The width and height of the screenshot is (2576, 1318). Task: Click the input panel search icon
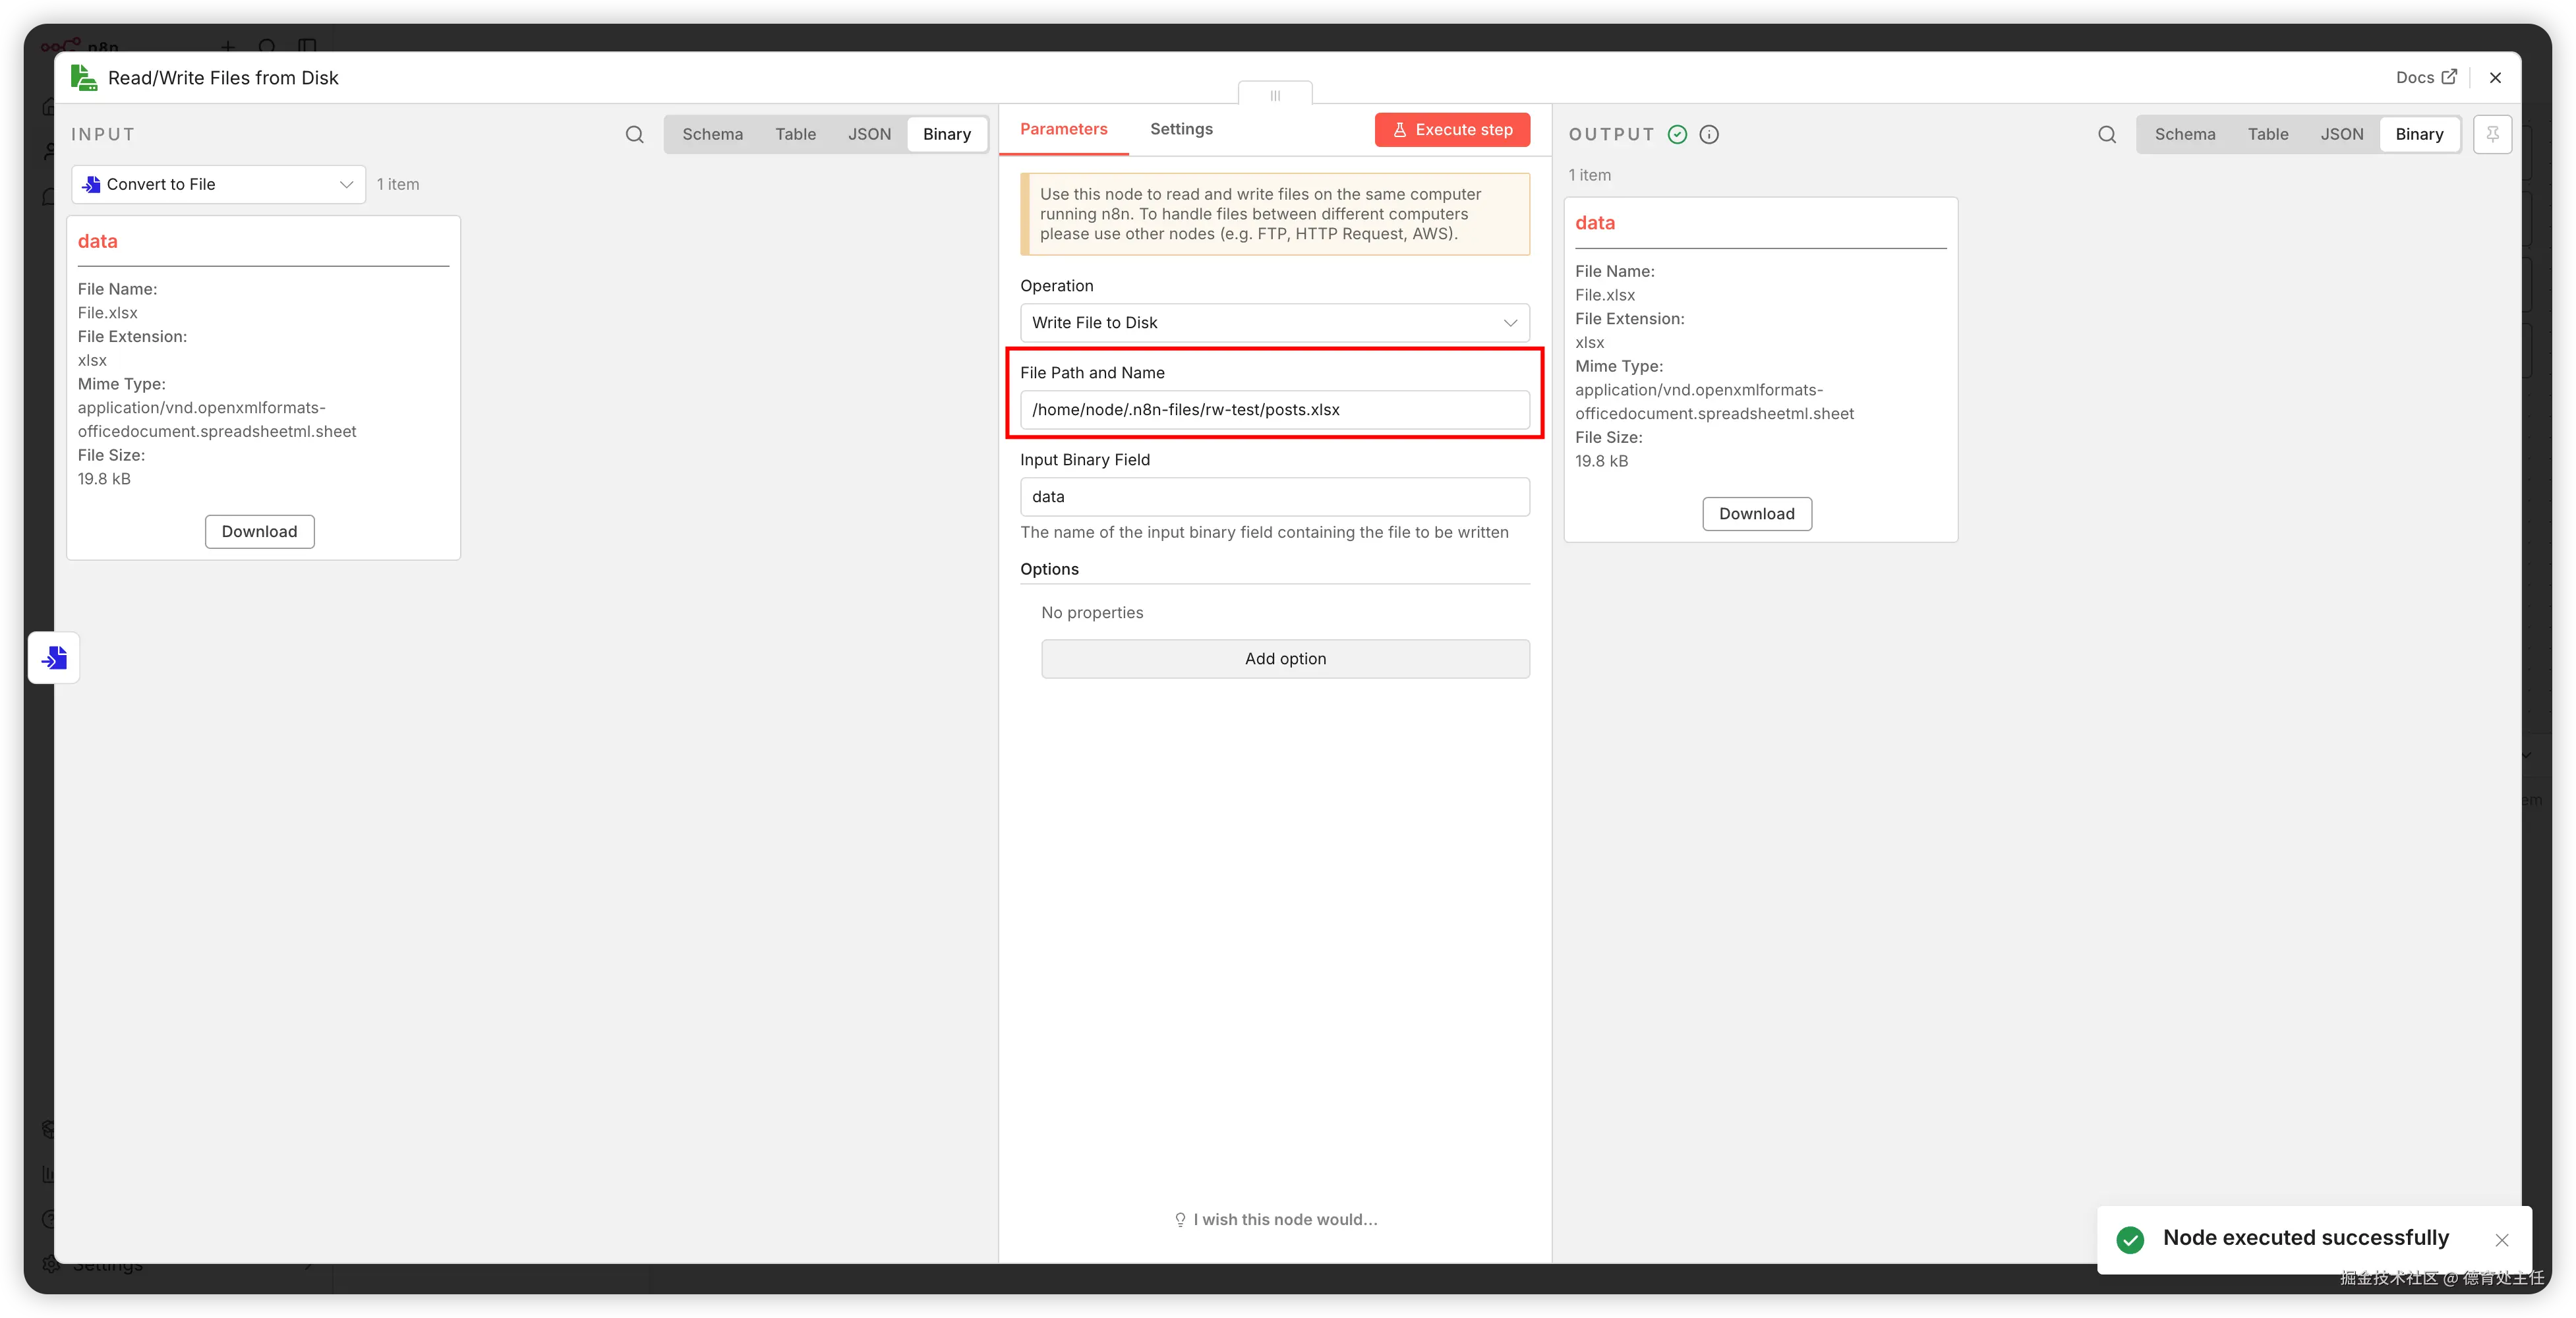(634, 134)
